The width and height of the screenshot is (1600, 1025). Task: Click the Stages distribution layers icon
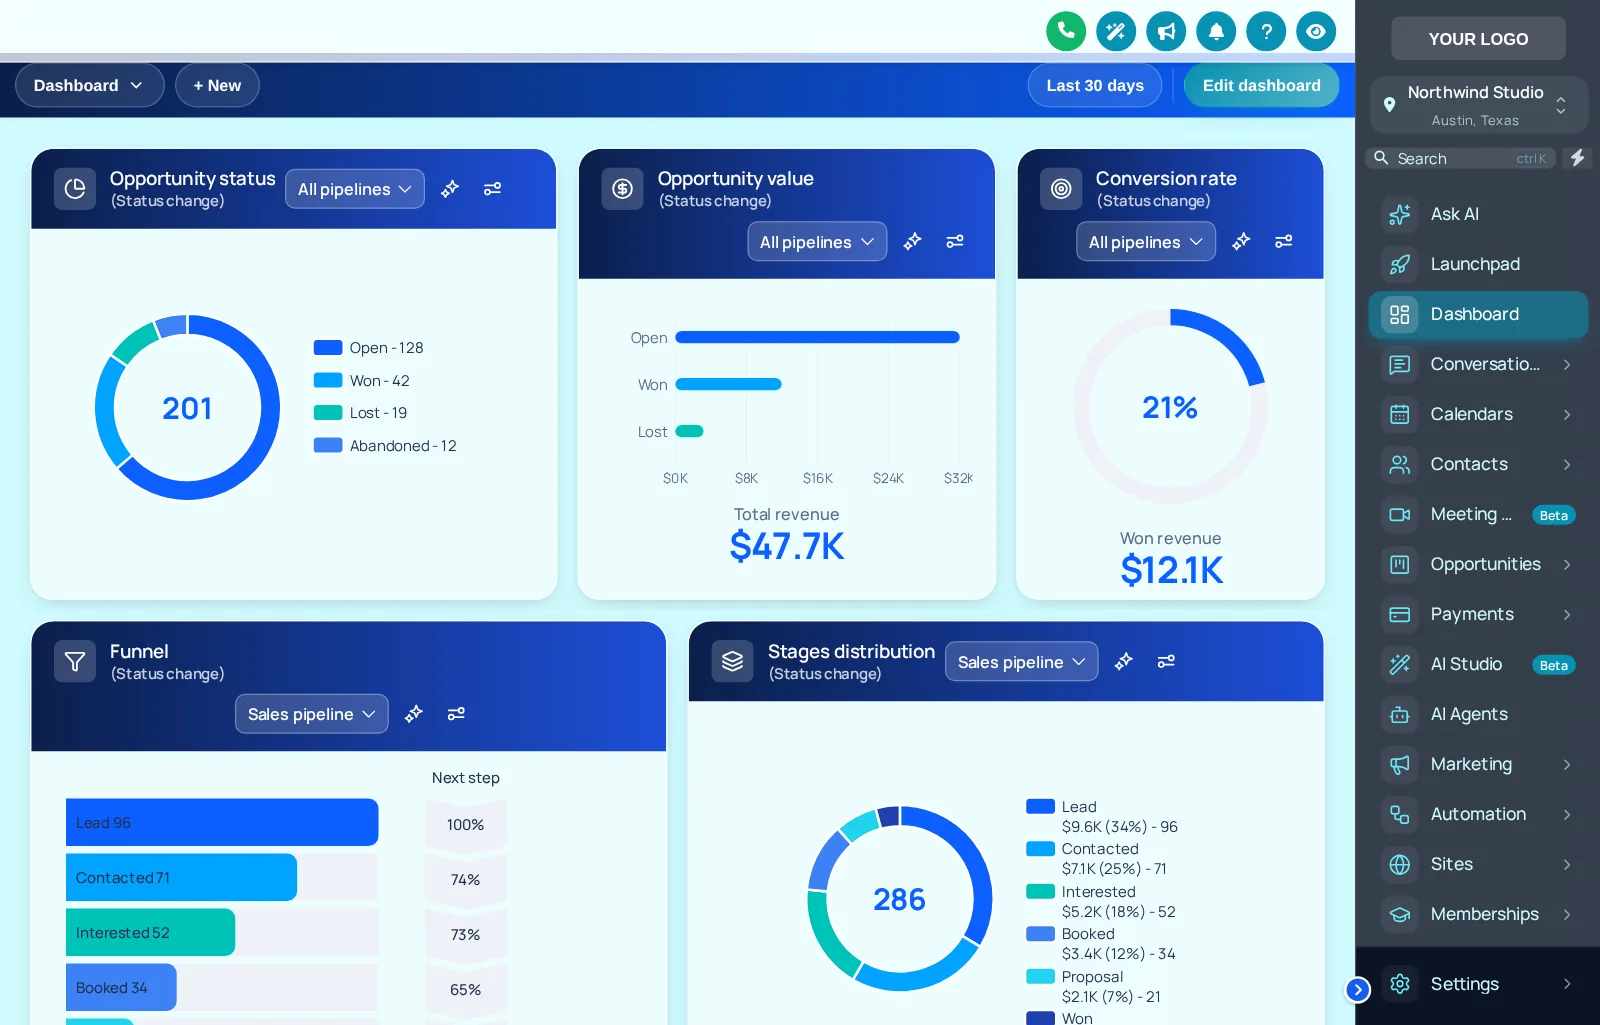pyautogui.click(x=732, y=661)
